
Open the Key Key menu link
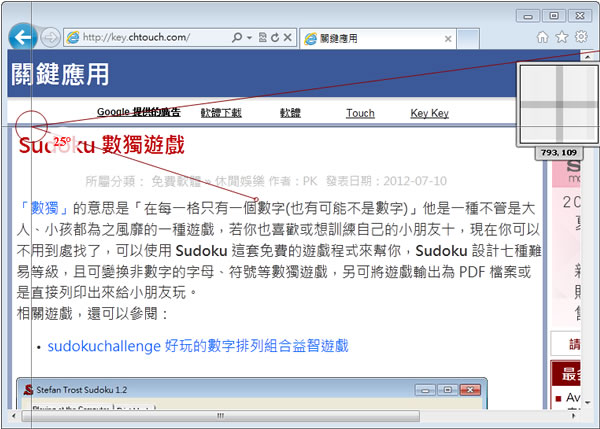tap(429, 113)
